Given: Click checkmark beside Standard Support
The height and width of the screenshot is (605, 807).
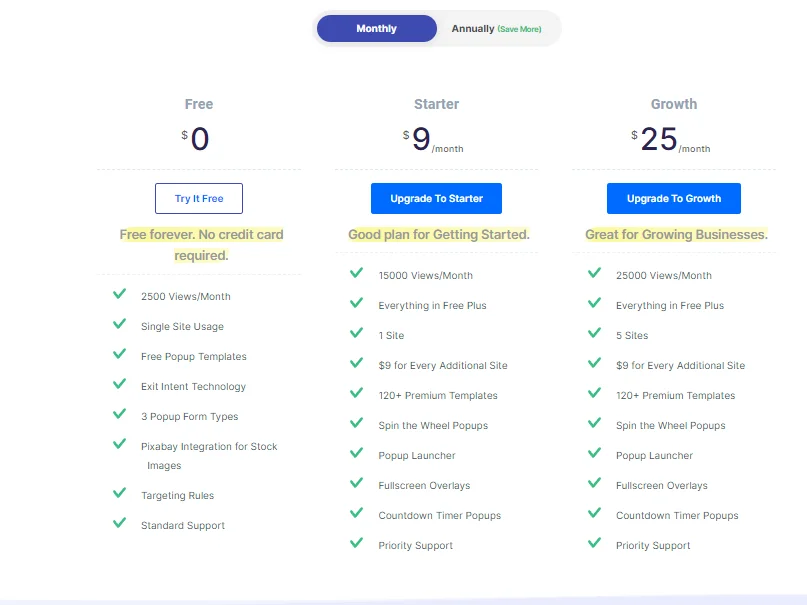Looking at the screenshot, I should 120,524.
